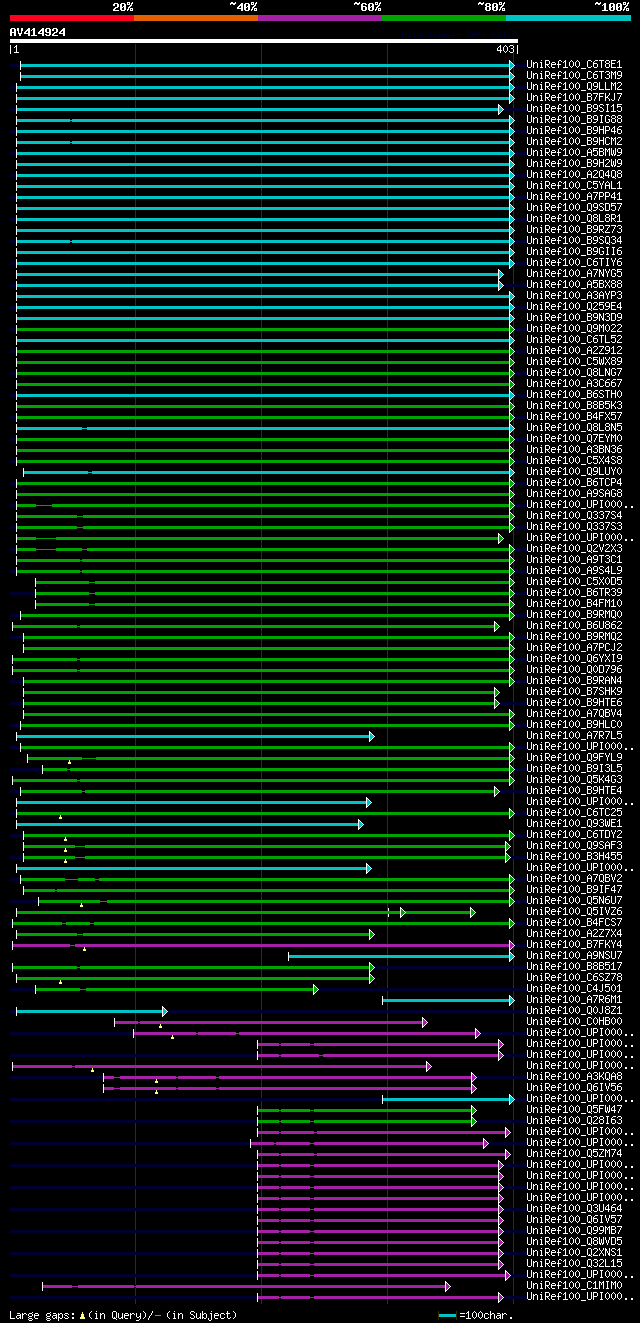Click the cyan alignment bar for Q0J8Z1
Screen dimensions: 640x1323
pyautogui.click(x=92, y=1011)
